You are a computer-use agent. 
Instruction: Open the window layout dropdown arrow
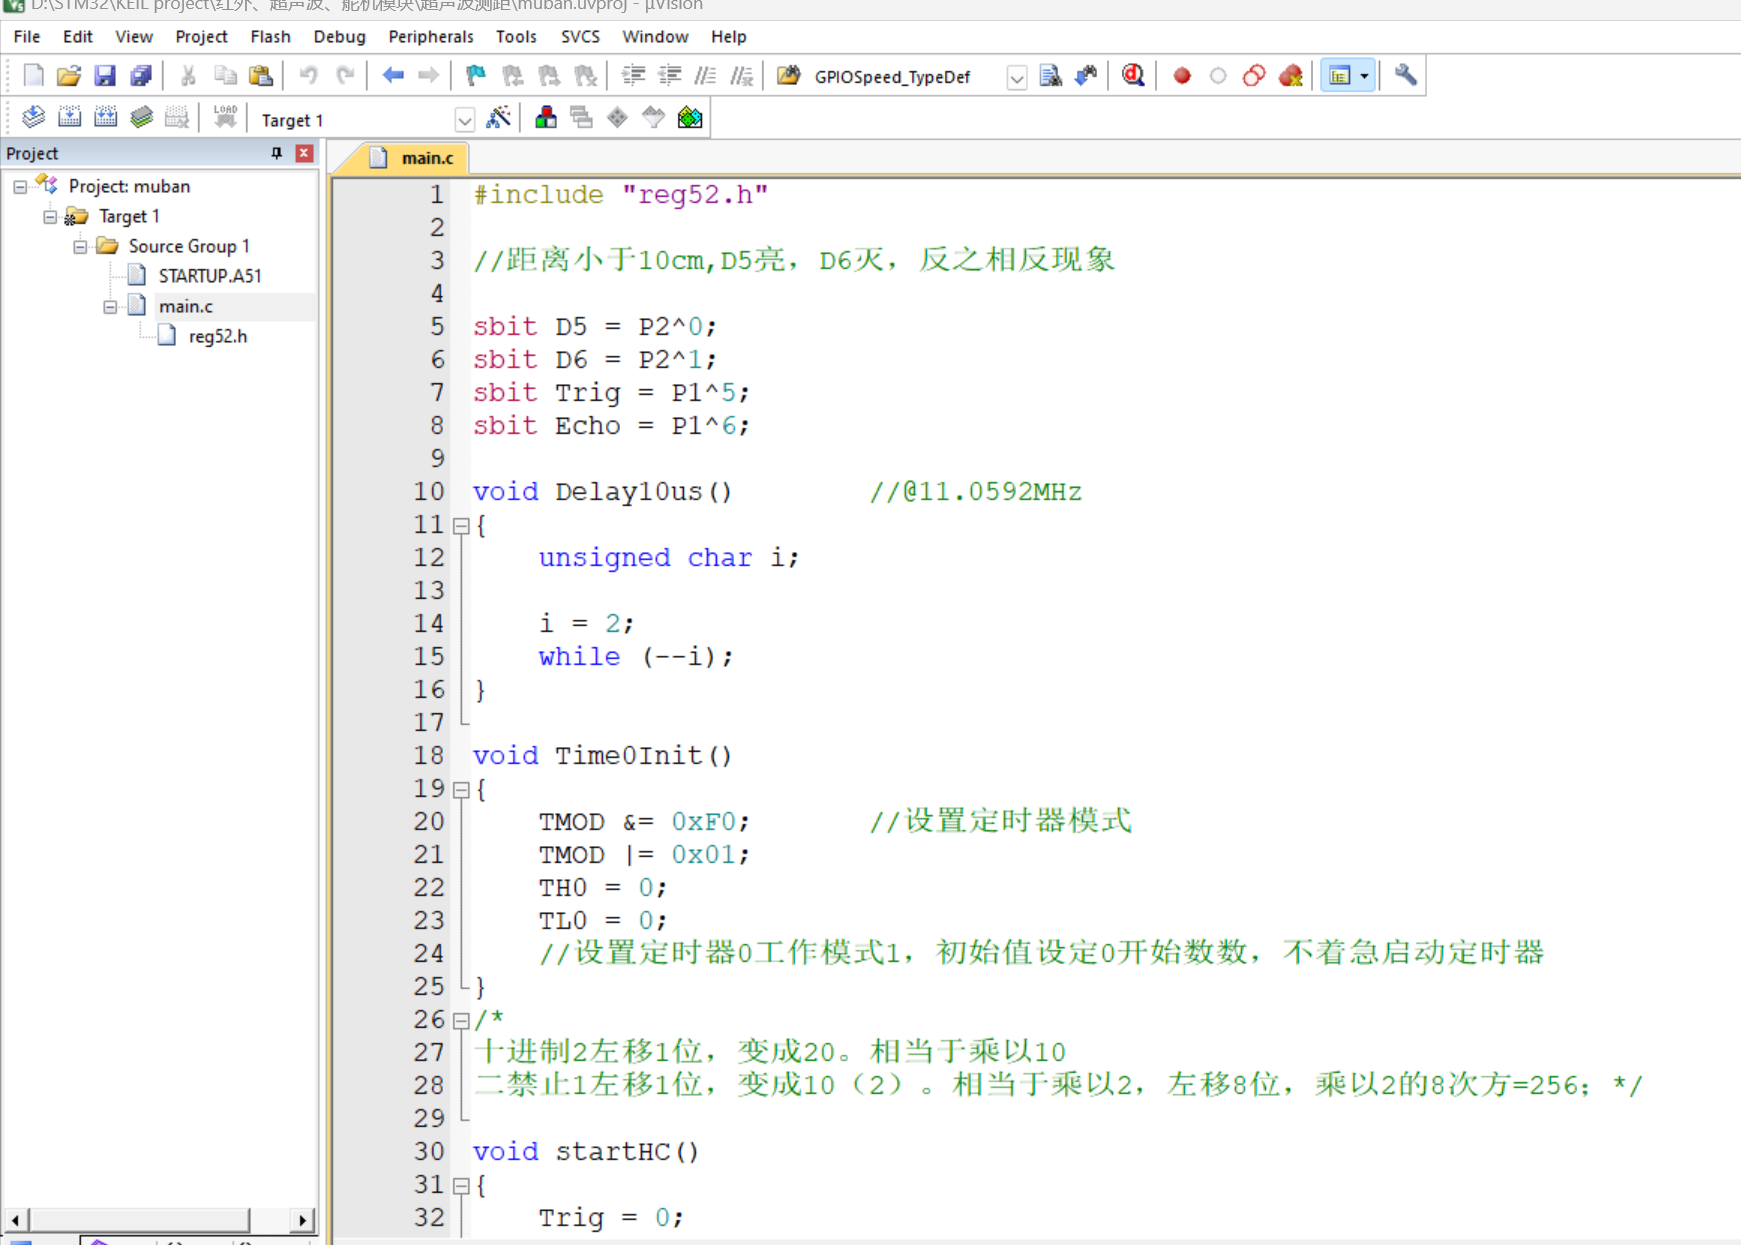[x=1364, y=76]
